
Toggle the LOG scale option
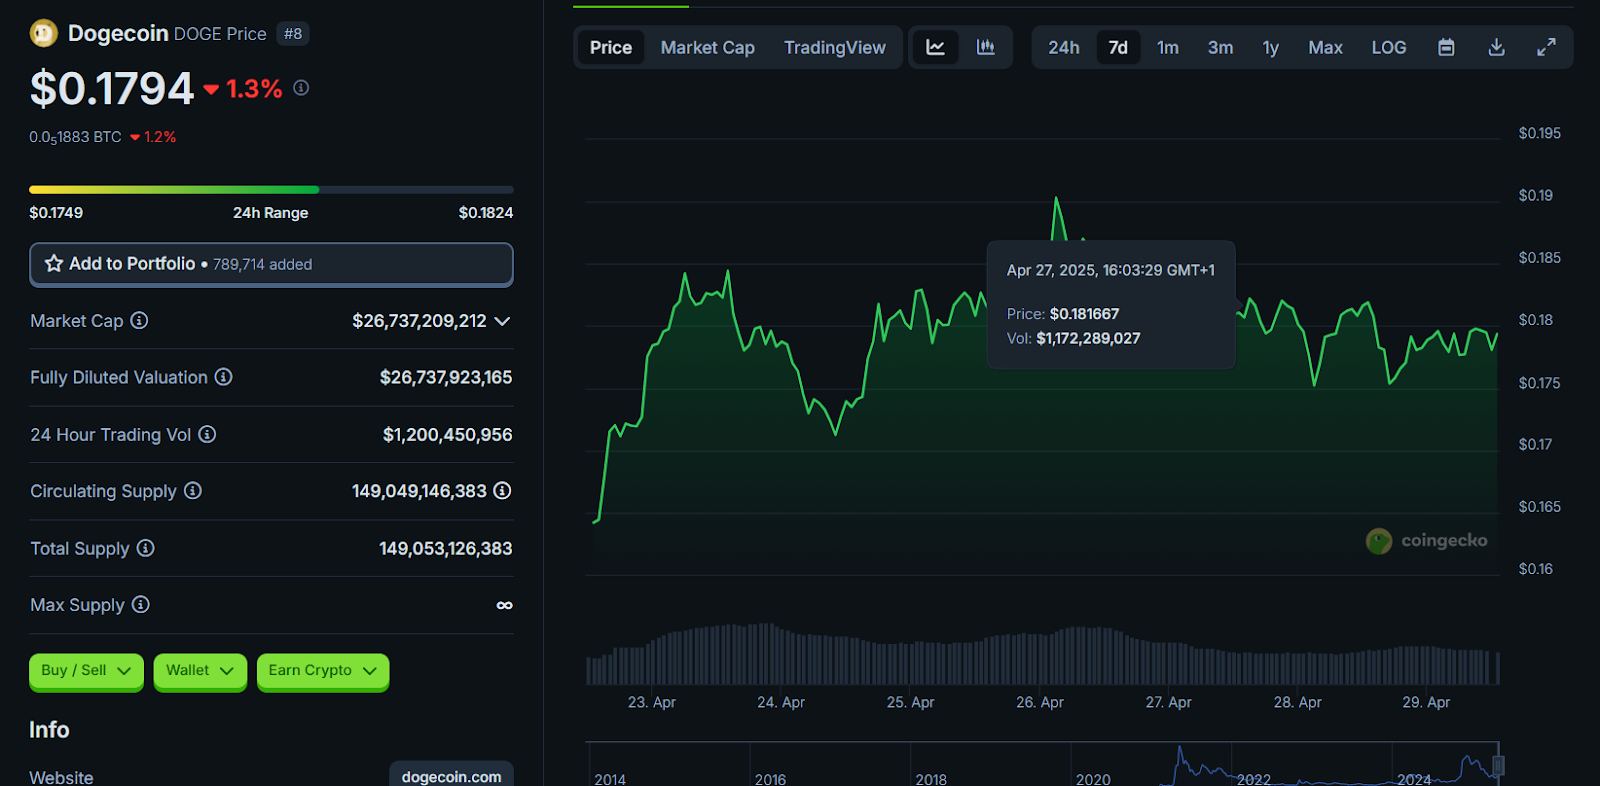[1388, 47]
